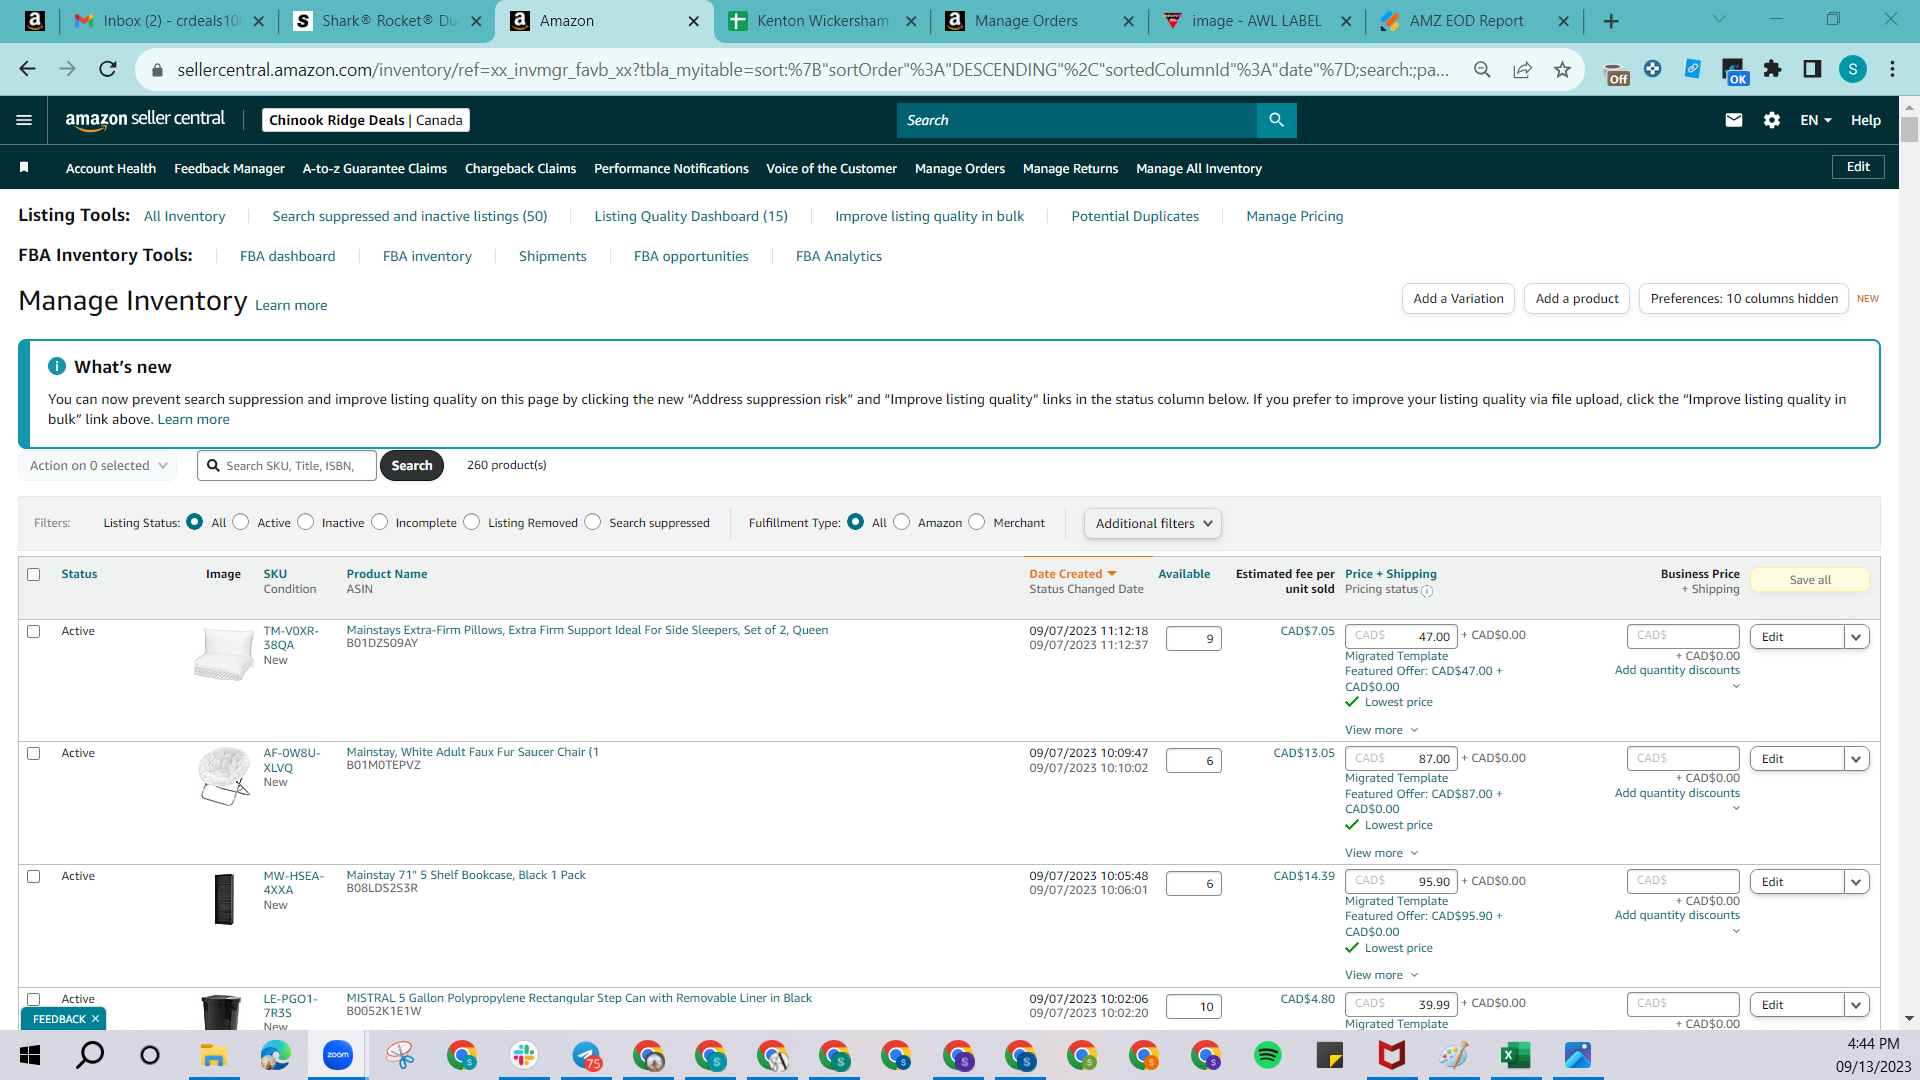Open the Seller Central hamburger menu

pos(24,120)
